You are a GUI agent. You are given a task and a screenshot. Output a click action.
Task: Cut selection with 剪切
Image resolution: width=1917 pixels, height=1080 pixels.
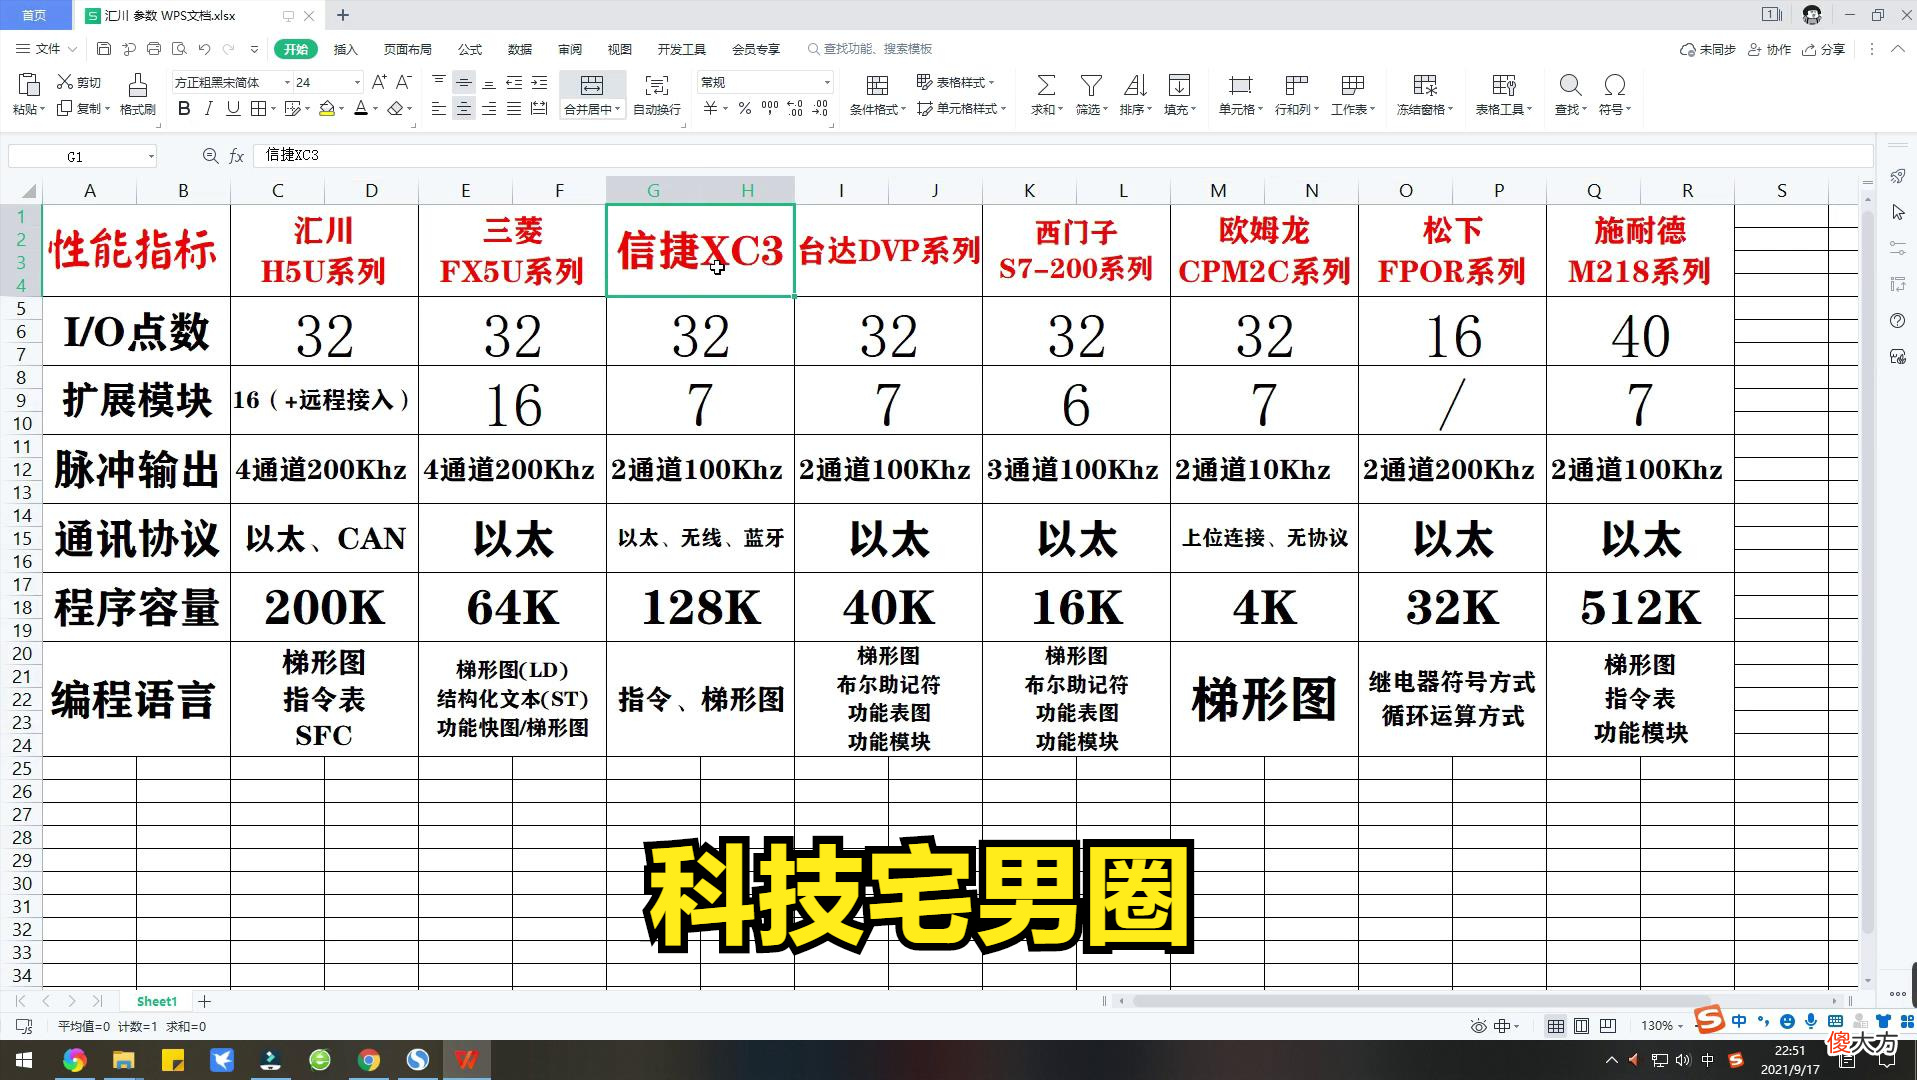pyautogui.click(x=79, y=82)
